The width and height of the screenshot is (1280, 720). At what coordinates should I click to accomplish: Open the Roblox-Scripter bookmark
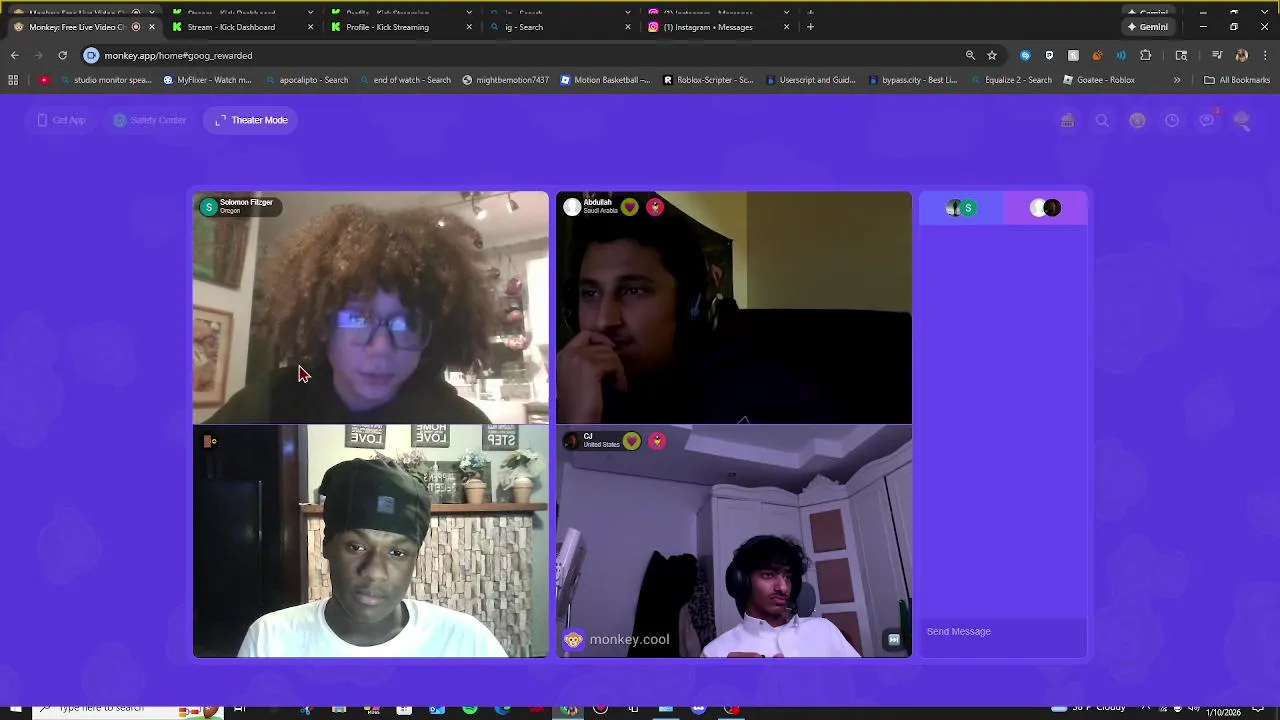[x=709, y=80]
